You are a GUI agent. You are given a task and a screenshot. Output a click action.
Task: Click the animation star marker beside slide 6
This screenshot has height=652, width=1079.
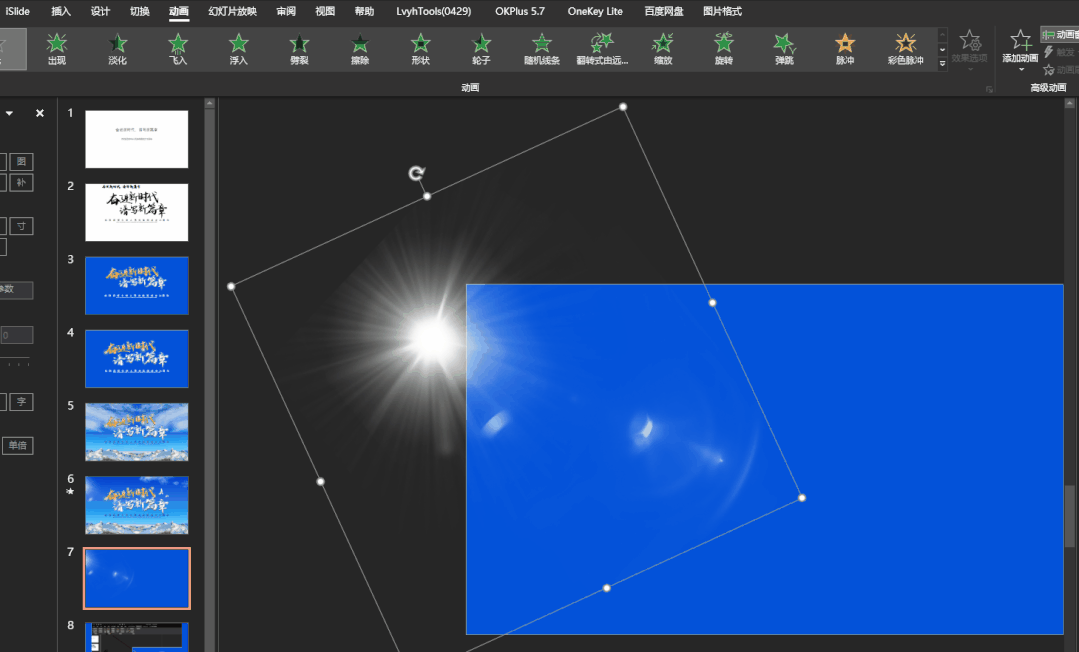(x=70, y=492)
